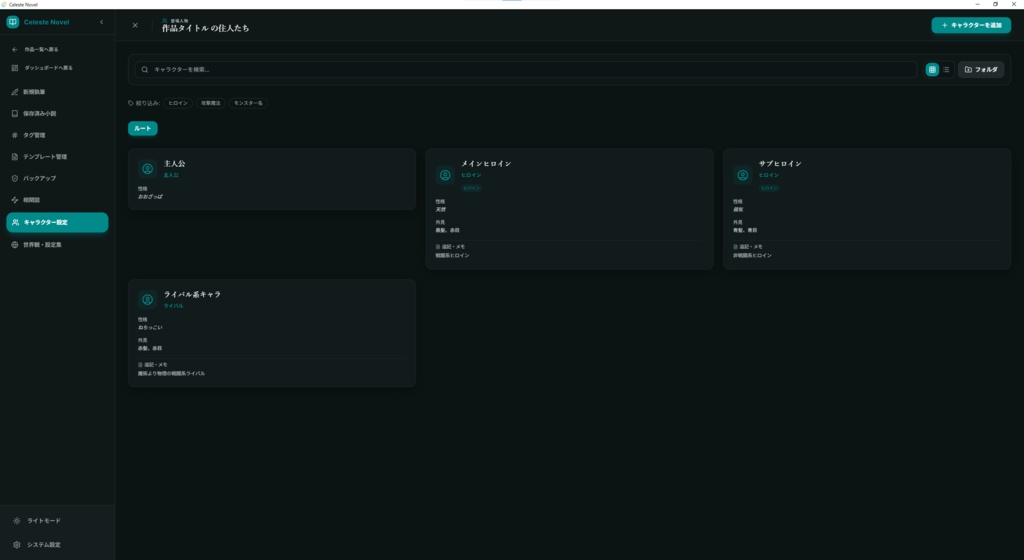Click memo icon on ライバル系キャラ card
This screenshot has width=1024, height=560.
coord(140,365)
